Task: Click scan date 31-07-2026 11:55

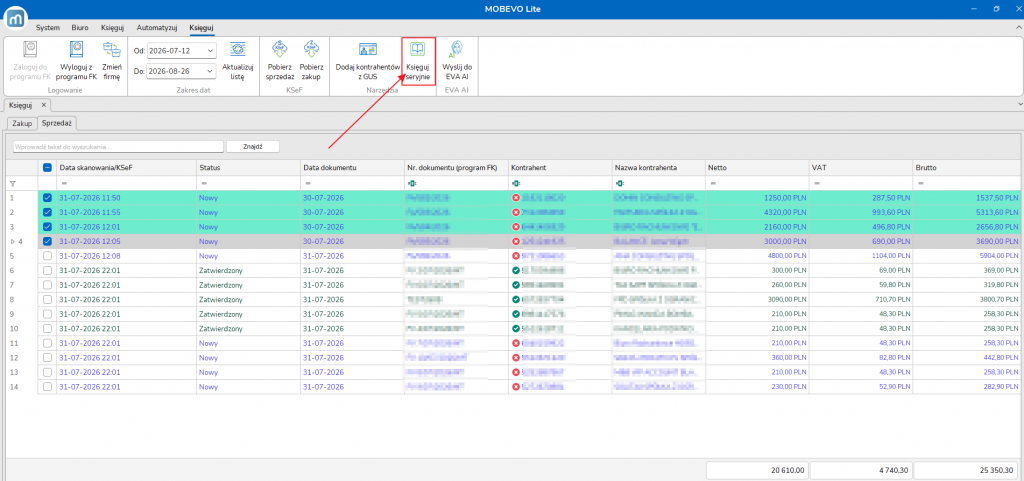Action: [89, 212]
